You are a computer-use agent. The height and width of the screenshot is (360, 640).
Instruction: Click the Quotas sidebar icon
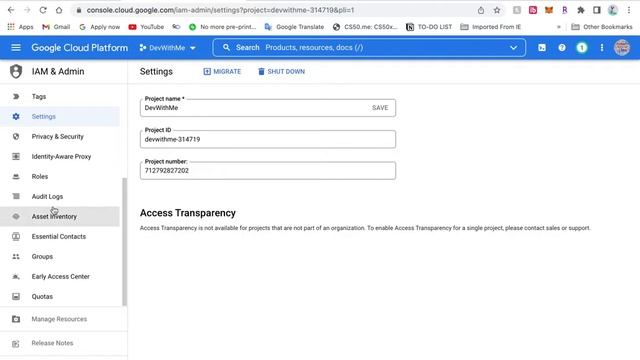point(16,296)
